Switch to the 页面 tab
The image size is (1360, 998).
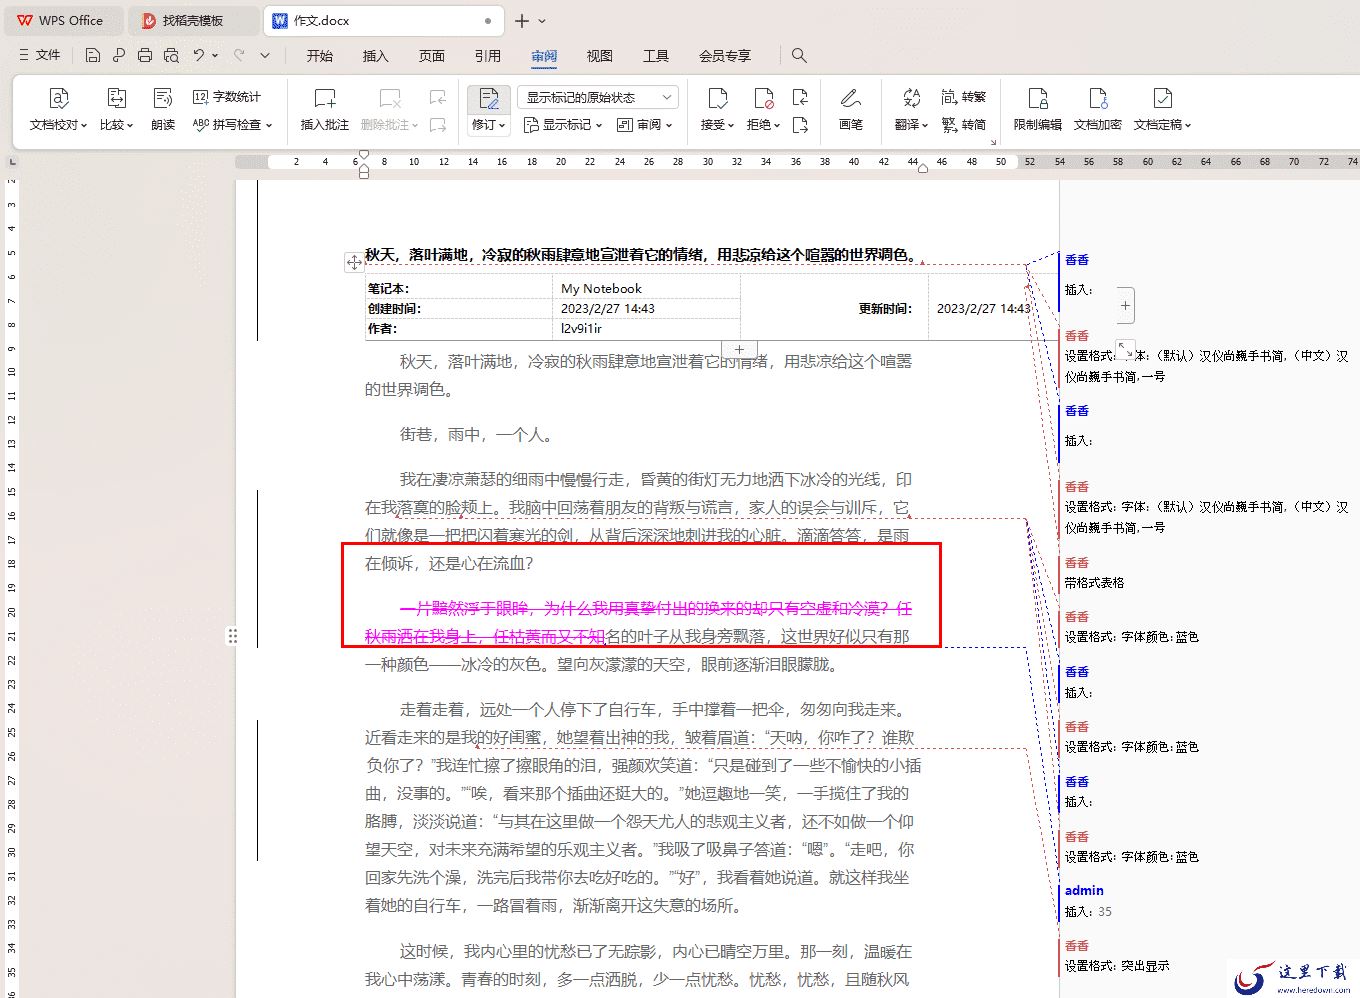(432, 56)
